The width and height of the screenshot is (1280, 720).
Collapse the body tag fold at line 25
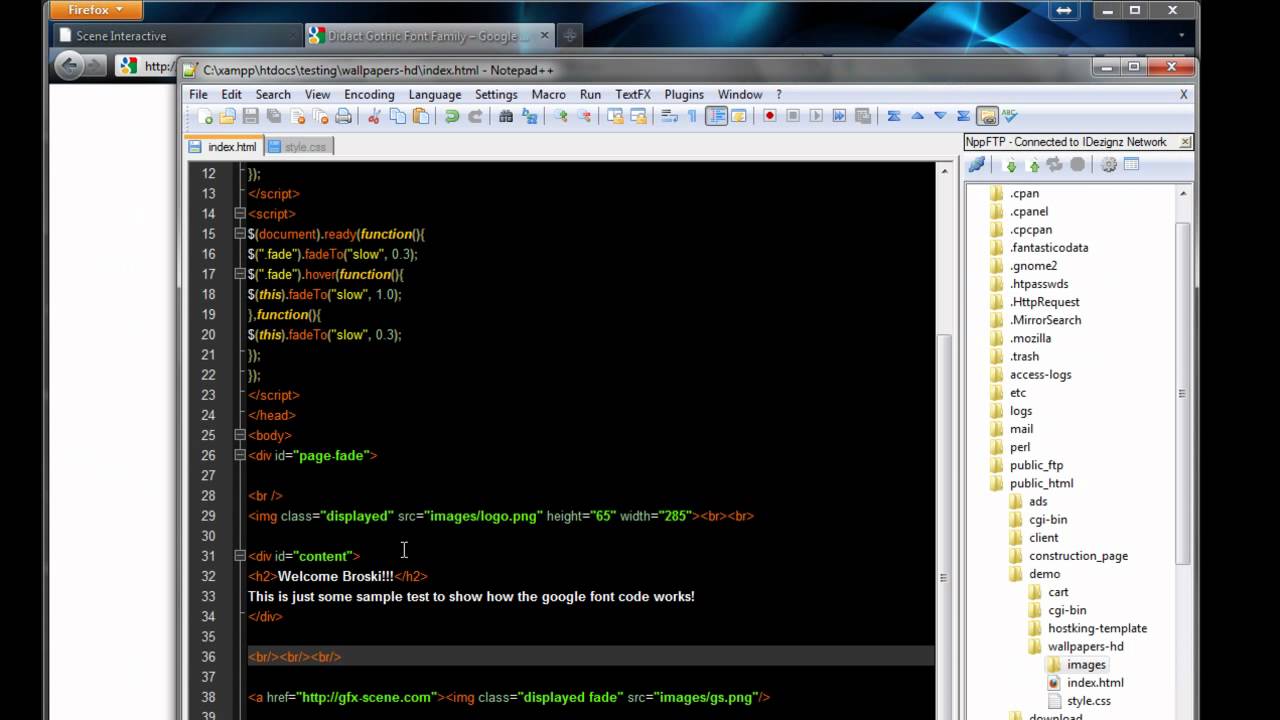coord(240,435)
